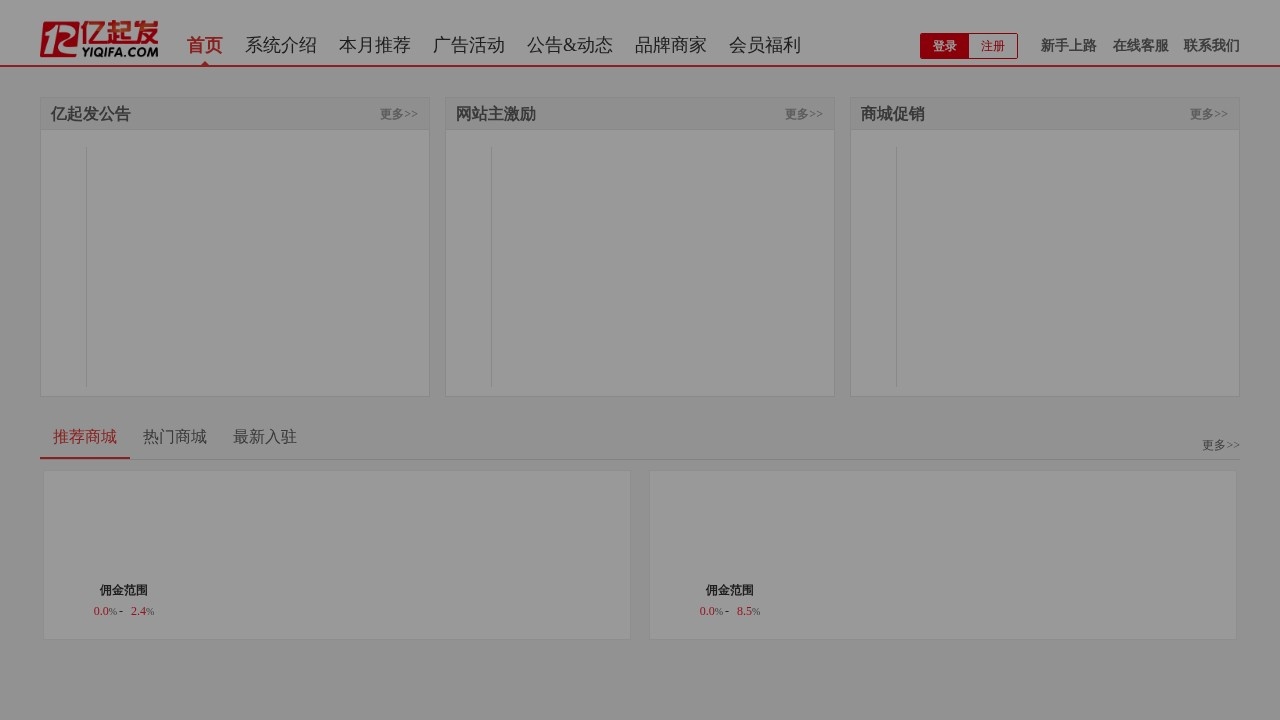Open the 首页 menu item
This screenshot has width=1280, height=720.
pos(205,45)
